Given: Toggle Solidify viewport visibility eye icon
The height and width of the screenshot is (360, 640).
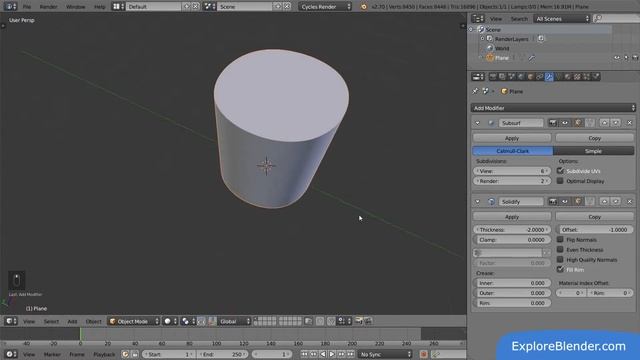Looking at the screenshot, I should point(565,202).
